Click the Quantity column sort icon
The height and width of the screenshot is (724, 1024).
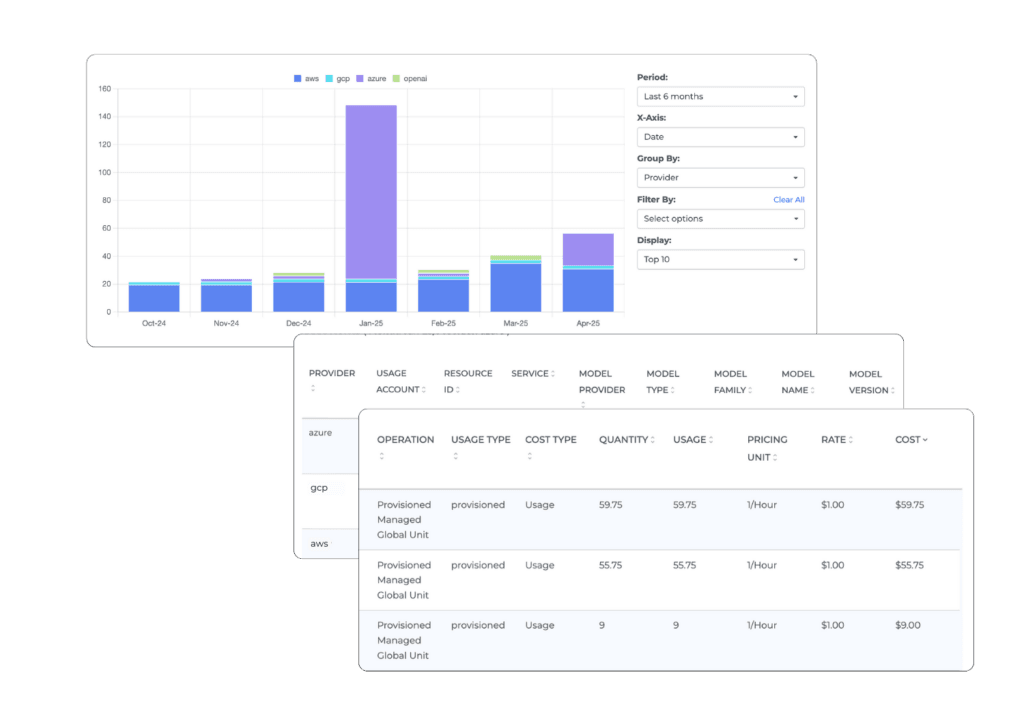coord(653,440)
